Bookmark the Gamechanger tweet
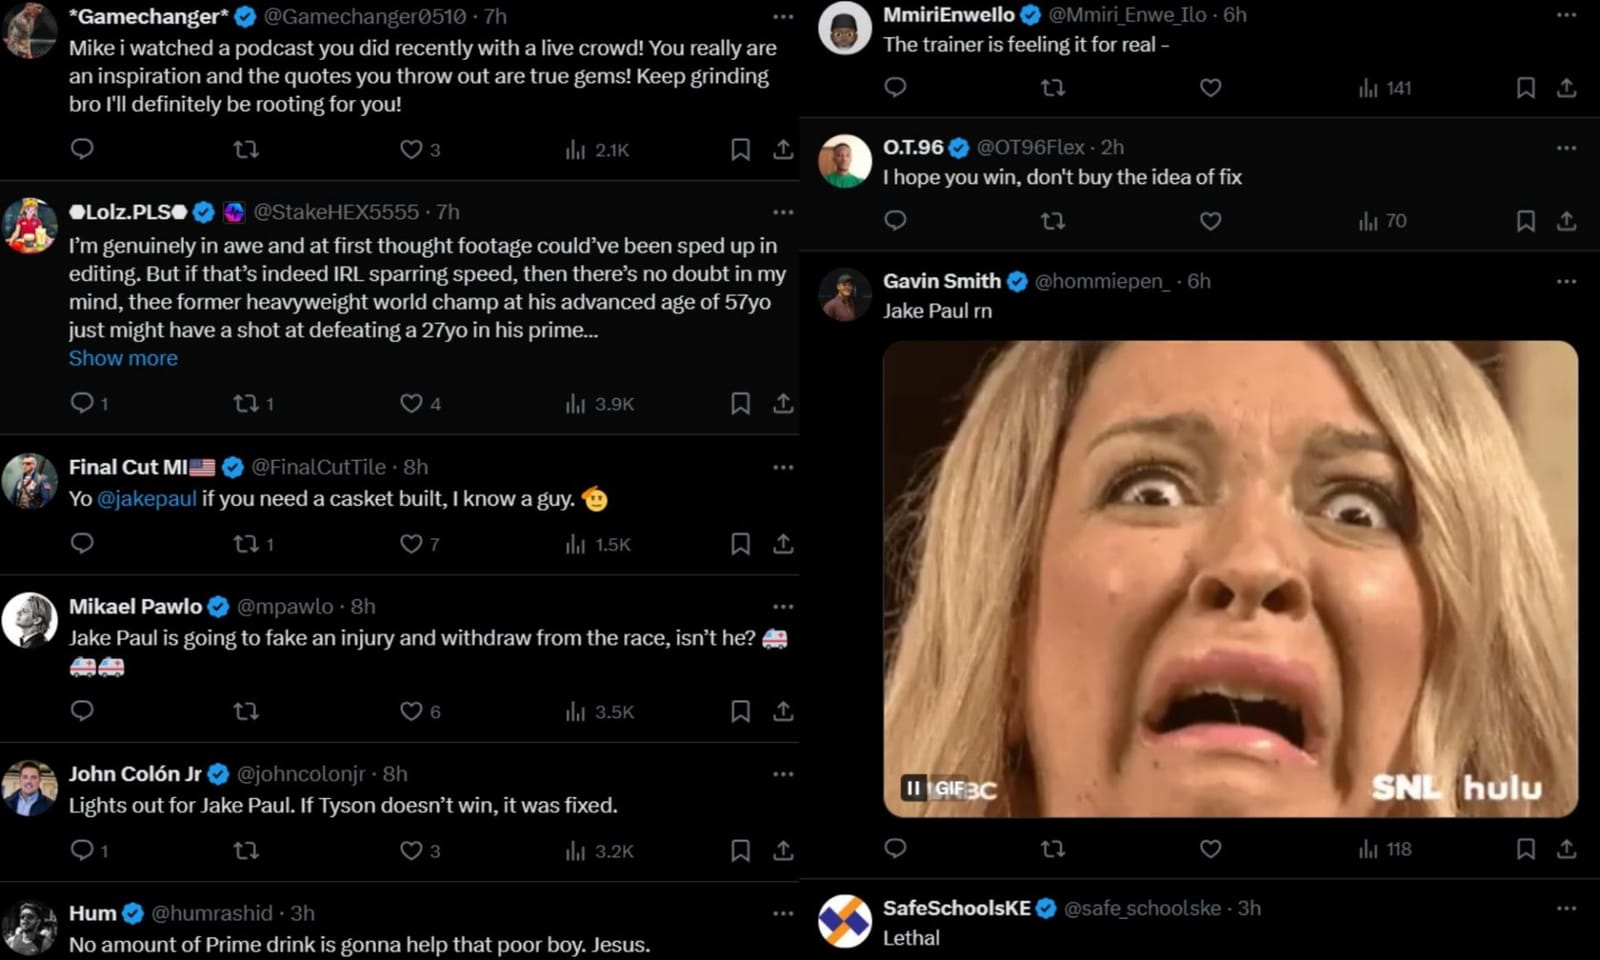Image resolution: width=1600 pixels, height=960 pixels. click(740, 149)
